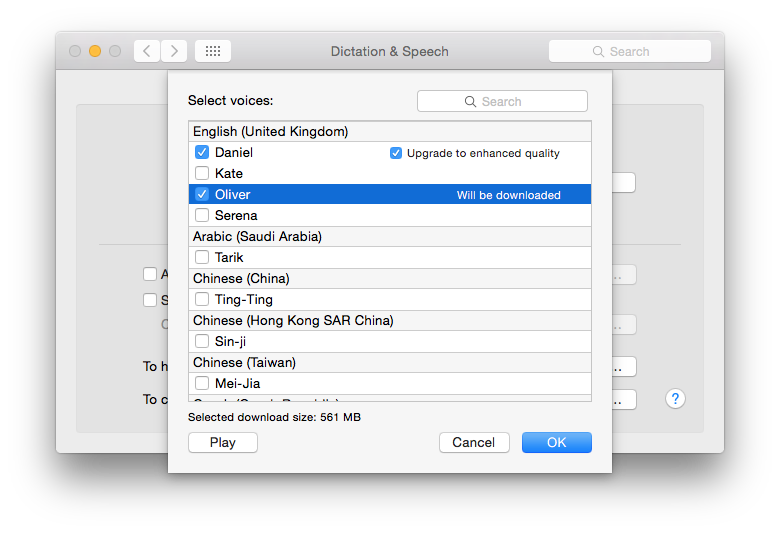Click the Arabic (Saudi Arabia) group header
The width and height of the screenshot is (780, 533).
[x=390, y=236]
